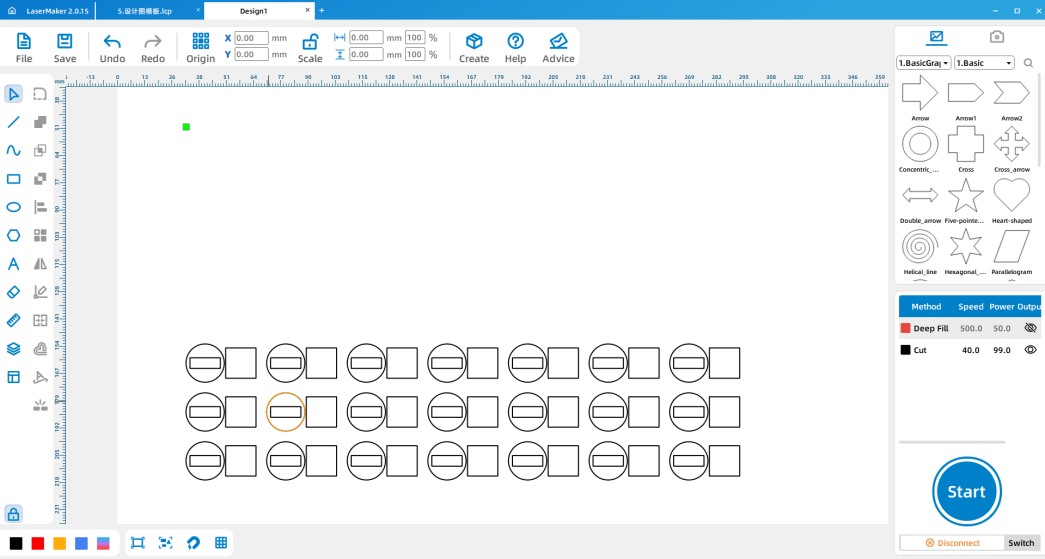
Task: Pick the gradient color swatch
Action: (x=103, y=543)
